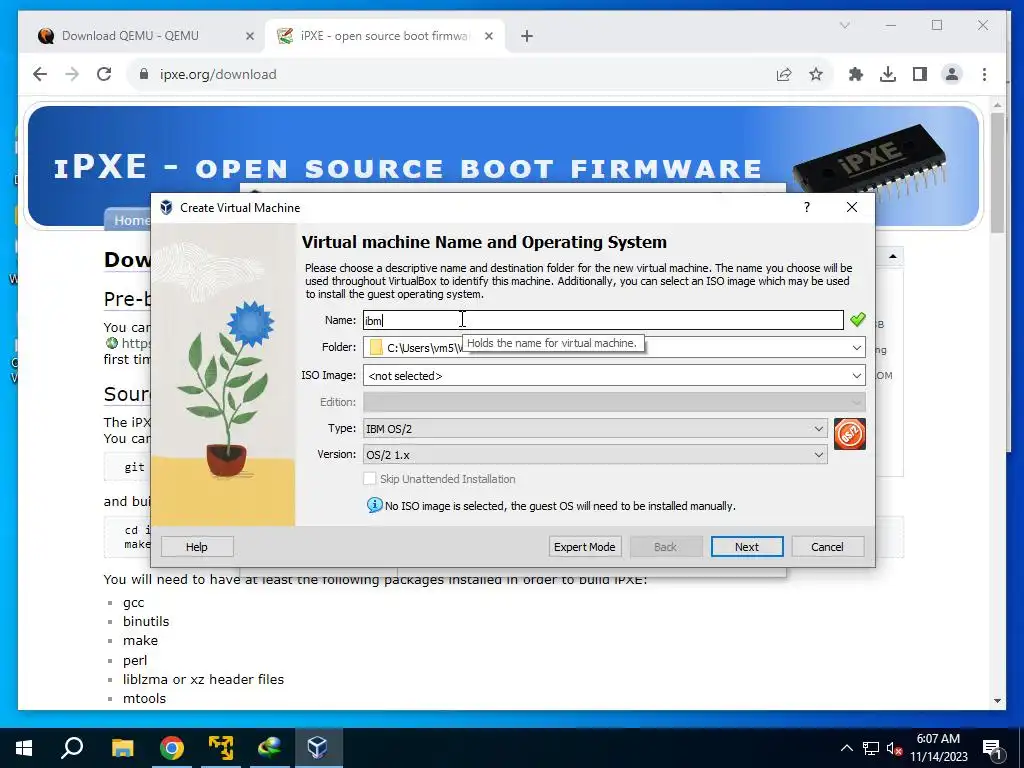Click the blue info icon
Image resolution: width=1024 pixels, height=768 pixels.
pos(374,505)
